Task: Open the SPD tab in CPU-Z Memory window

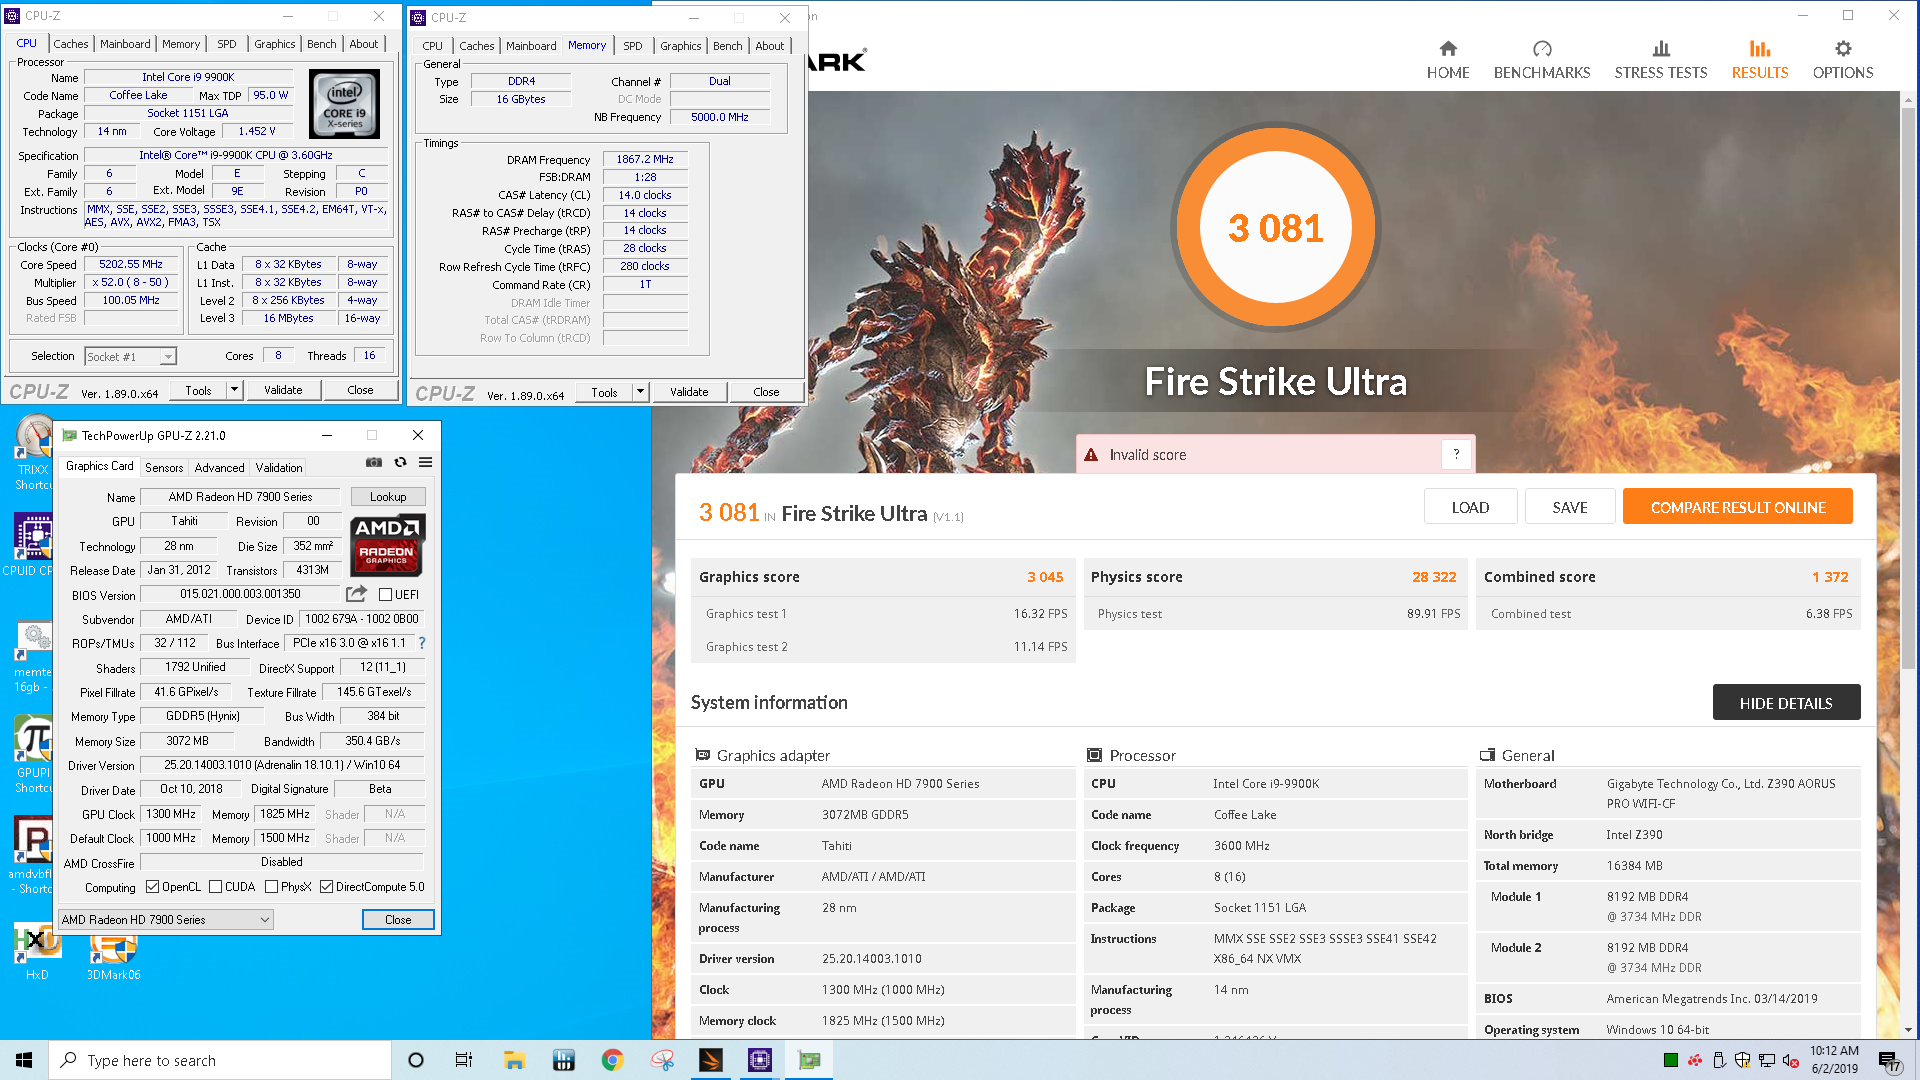Action: point(633,46)
